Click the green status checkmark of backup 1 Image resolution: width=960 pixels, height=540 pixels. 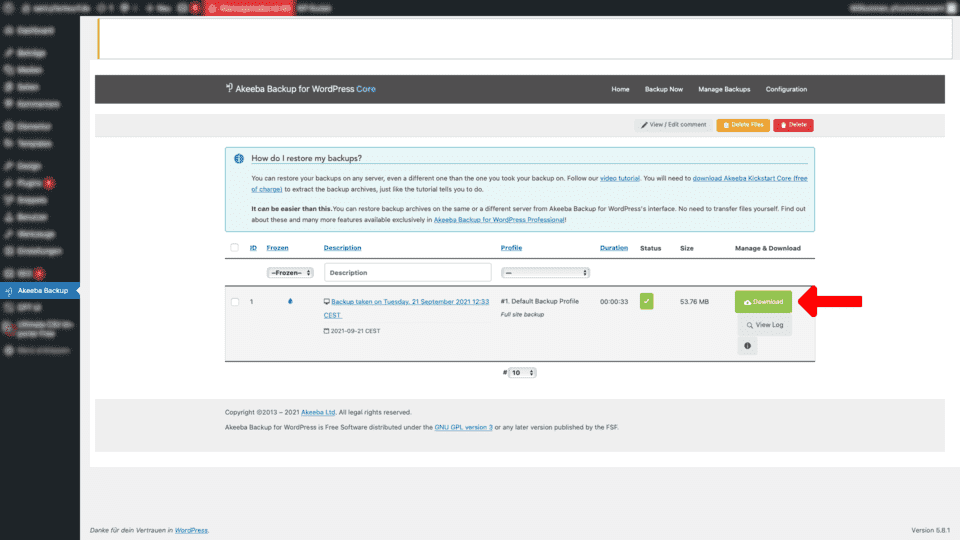tap(647, 301)
